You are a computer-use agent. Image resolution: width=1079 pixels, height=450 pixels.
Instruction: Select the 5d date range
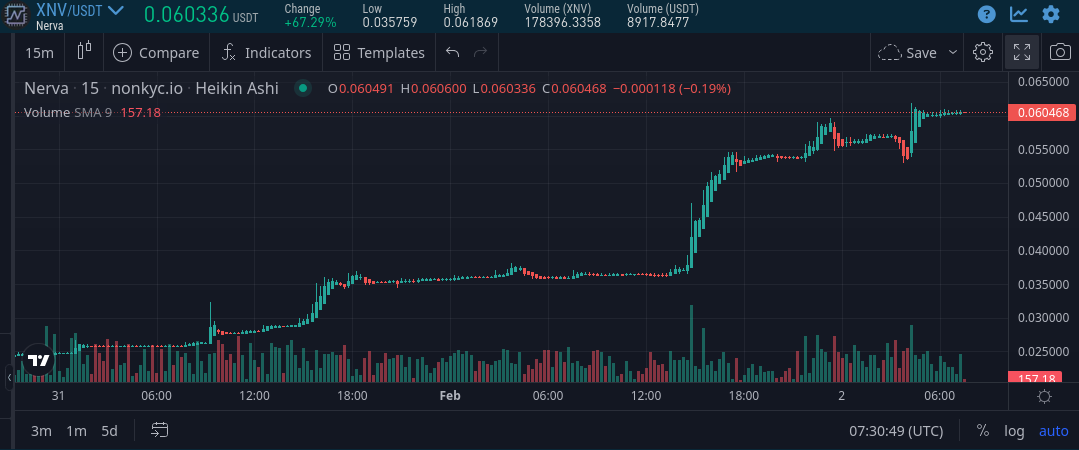point(109,431)
